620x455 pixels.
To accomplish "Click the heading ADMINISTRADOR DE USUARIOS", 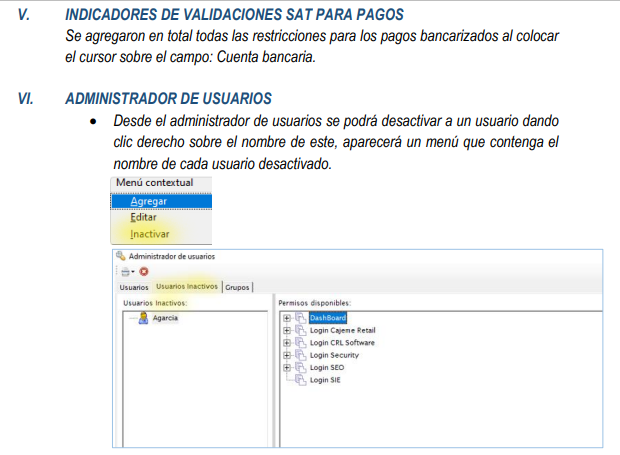I will coord(168,98).
